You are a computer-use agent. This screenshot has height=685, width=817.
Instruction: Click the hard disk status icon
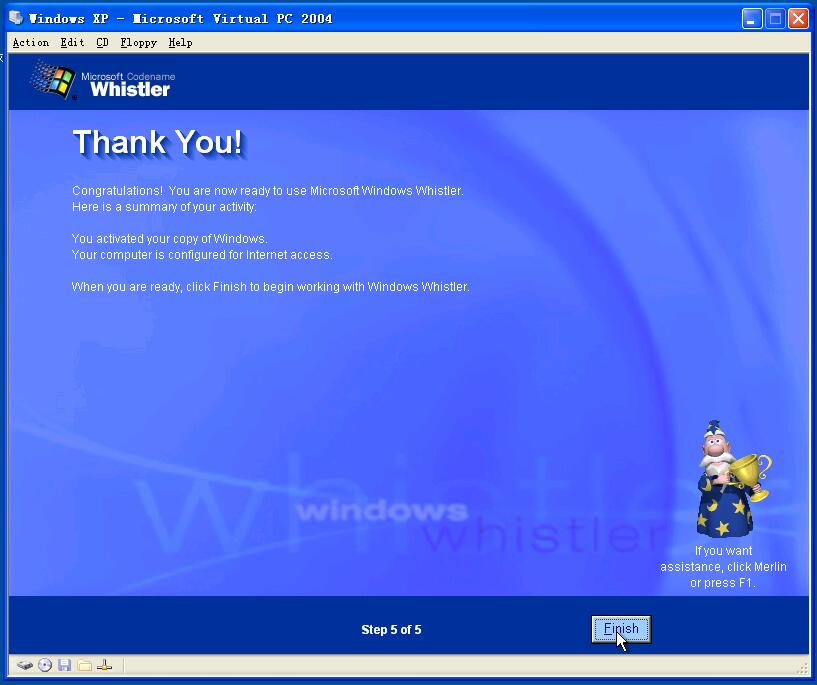24,665
